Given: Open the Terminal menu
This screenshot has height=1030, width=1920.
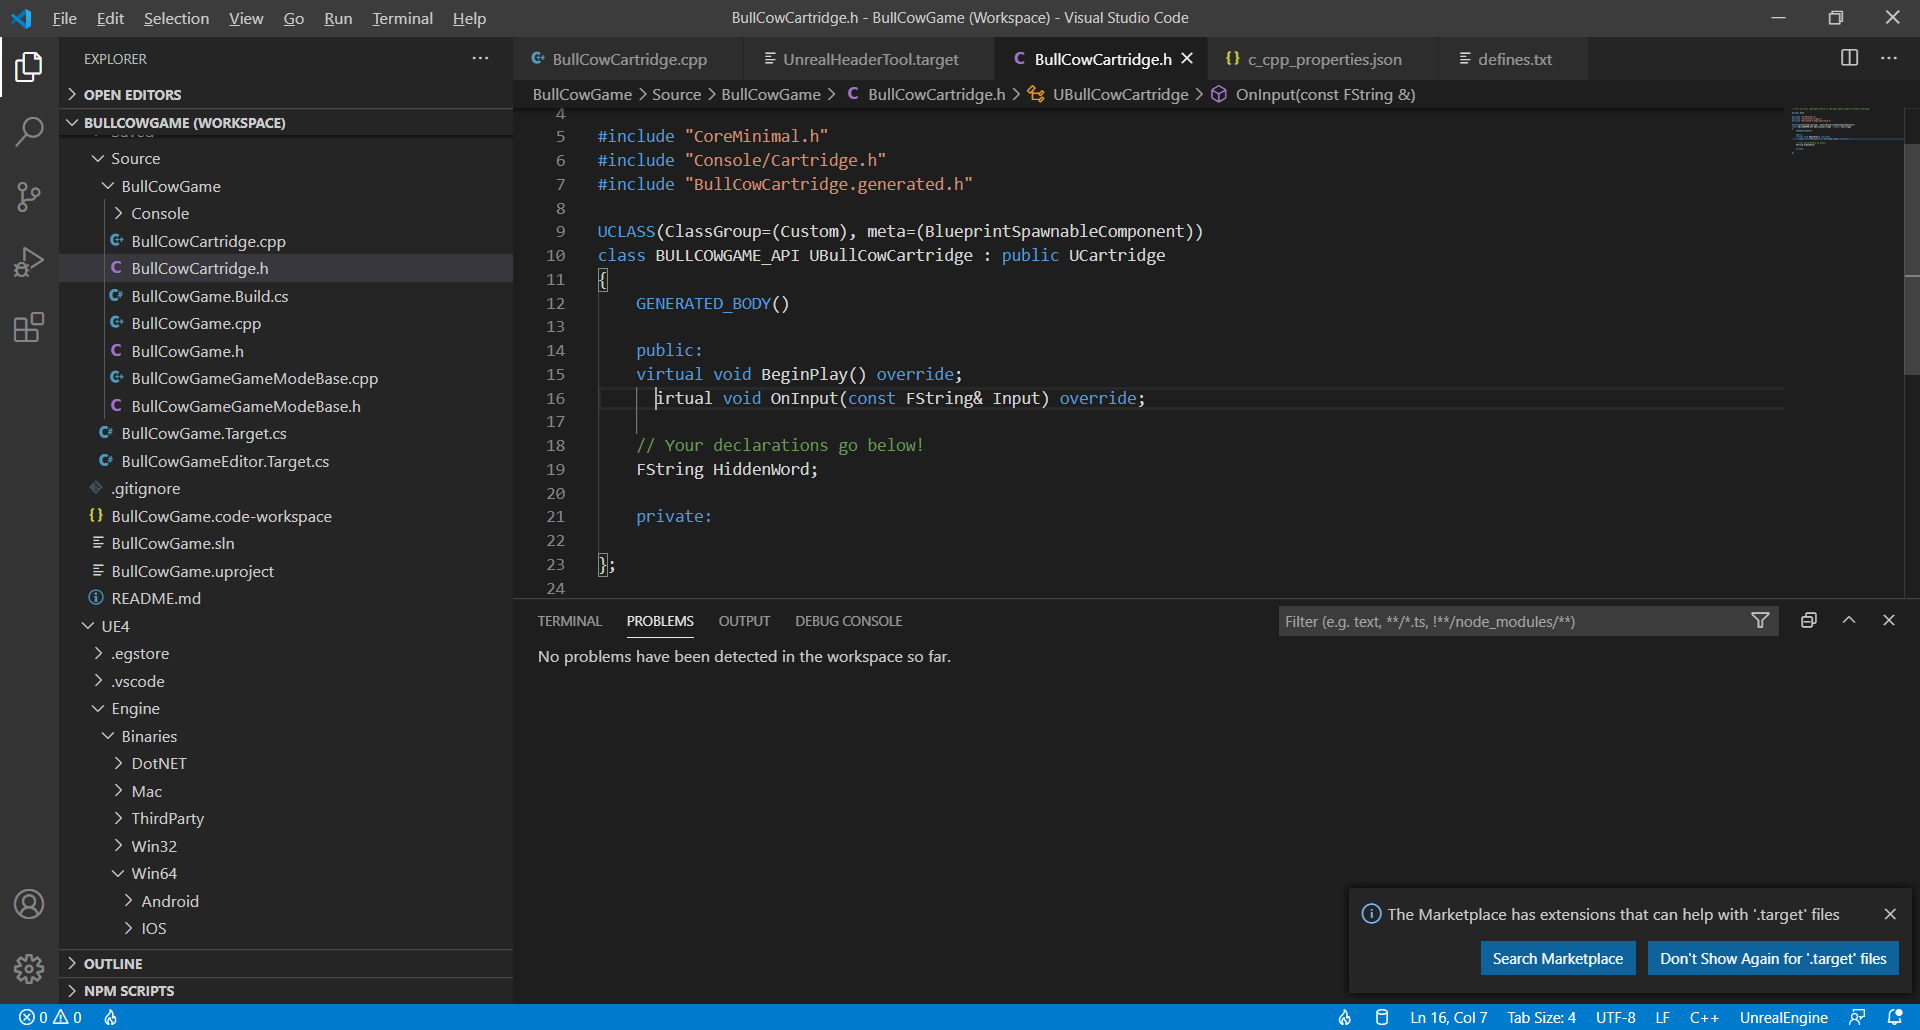Looking at the screenshot, I should [x=402, y=18].
